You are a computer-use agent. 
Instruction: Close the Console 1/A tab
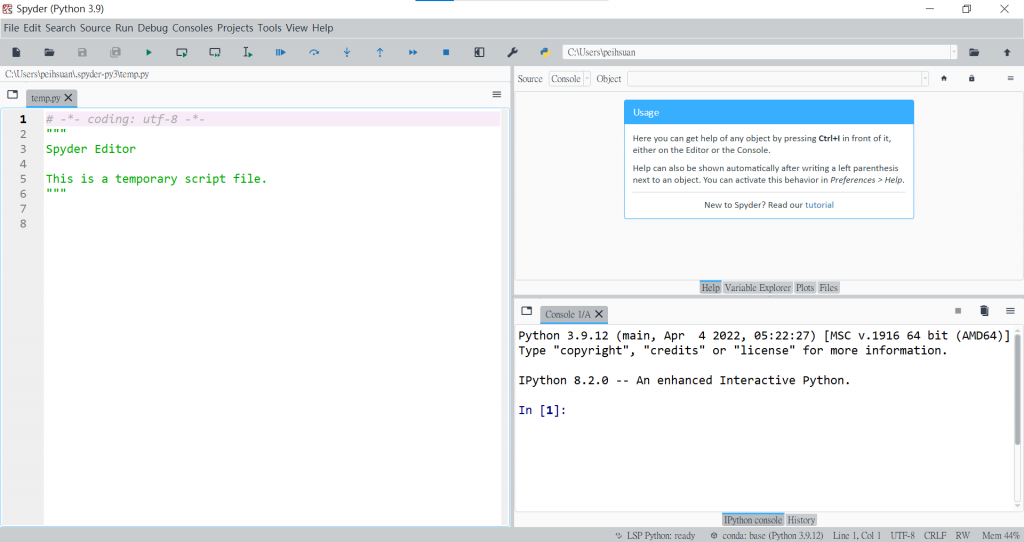[599, 314]
